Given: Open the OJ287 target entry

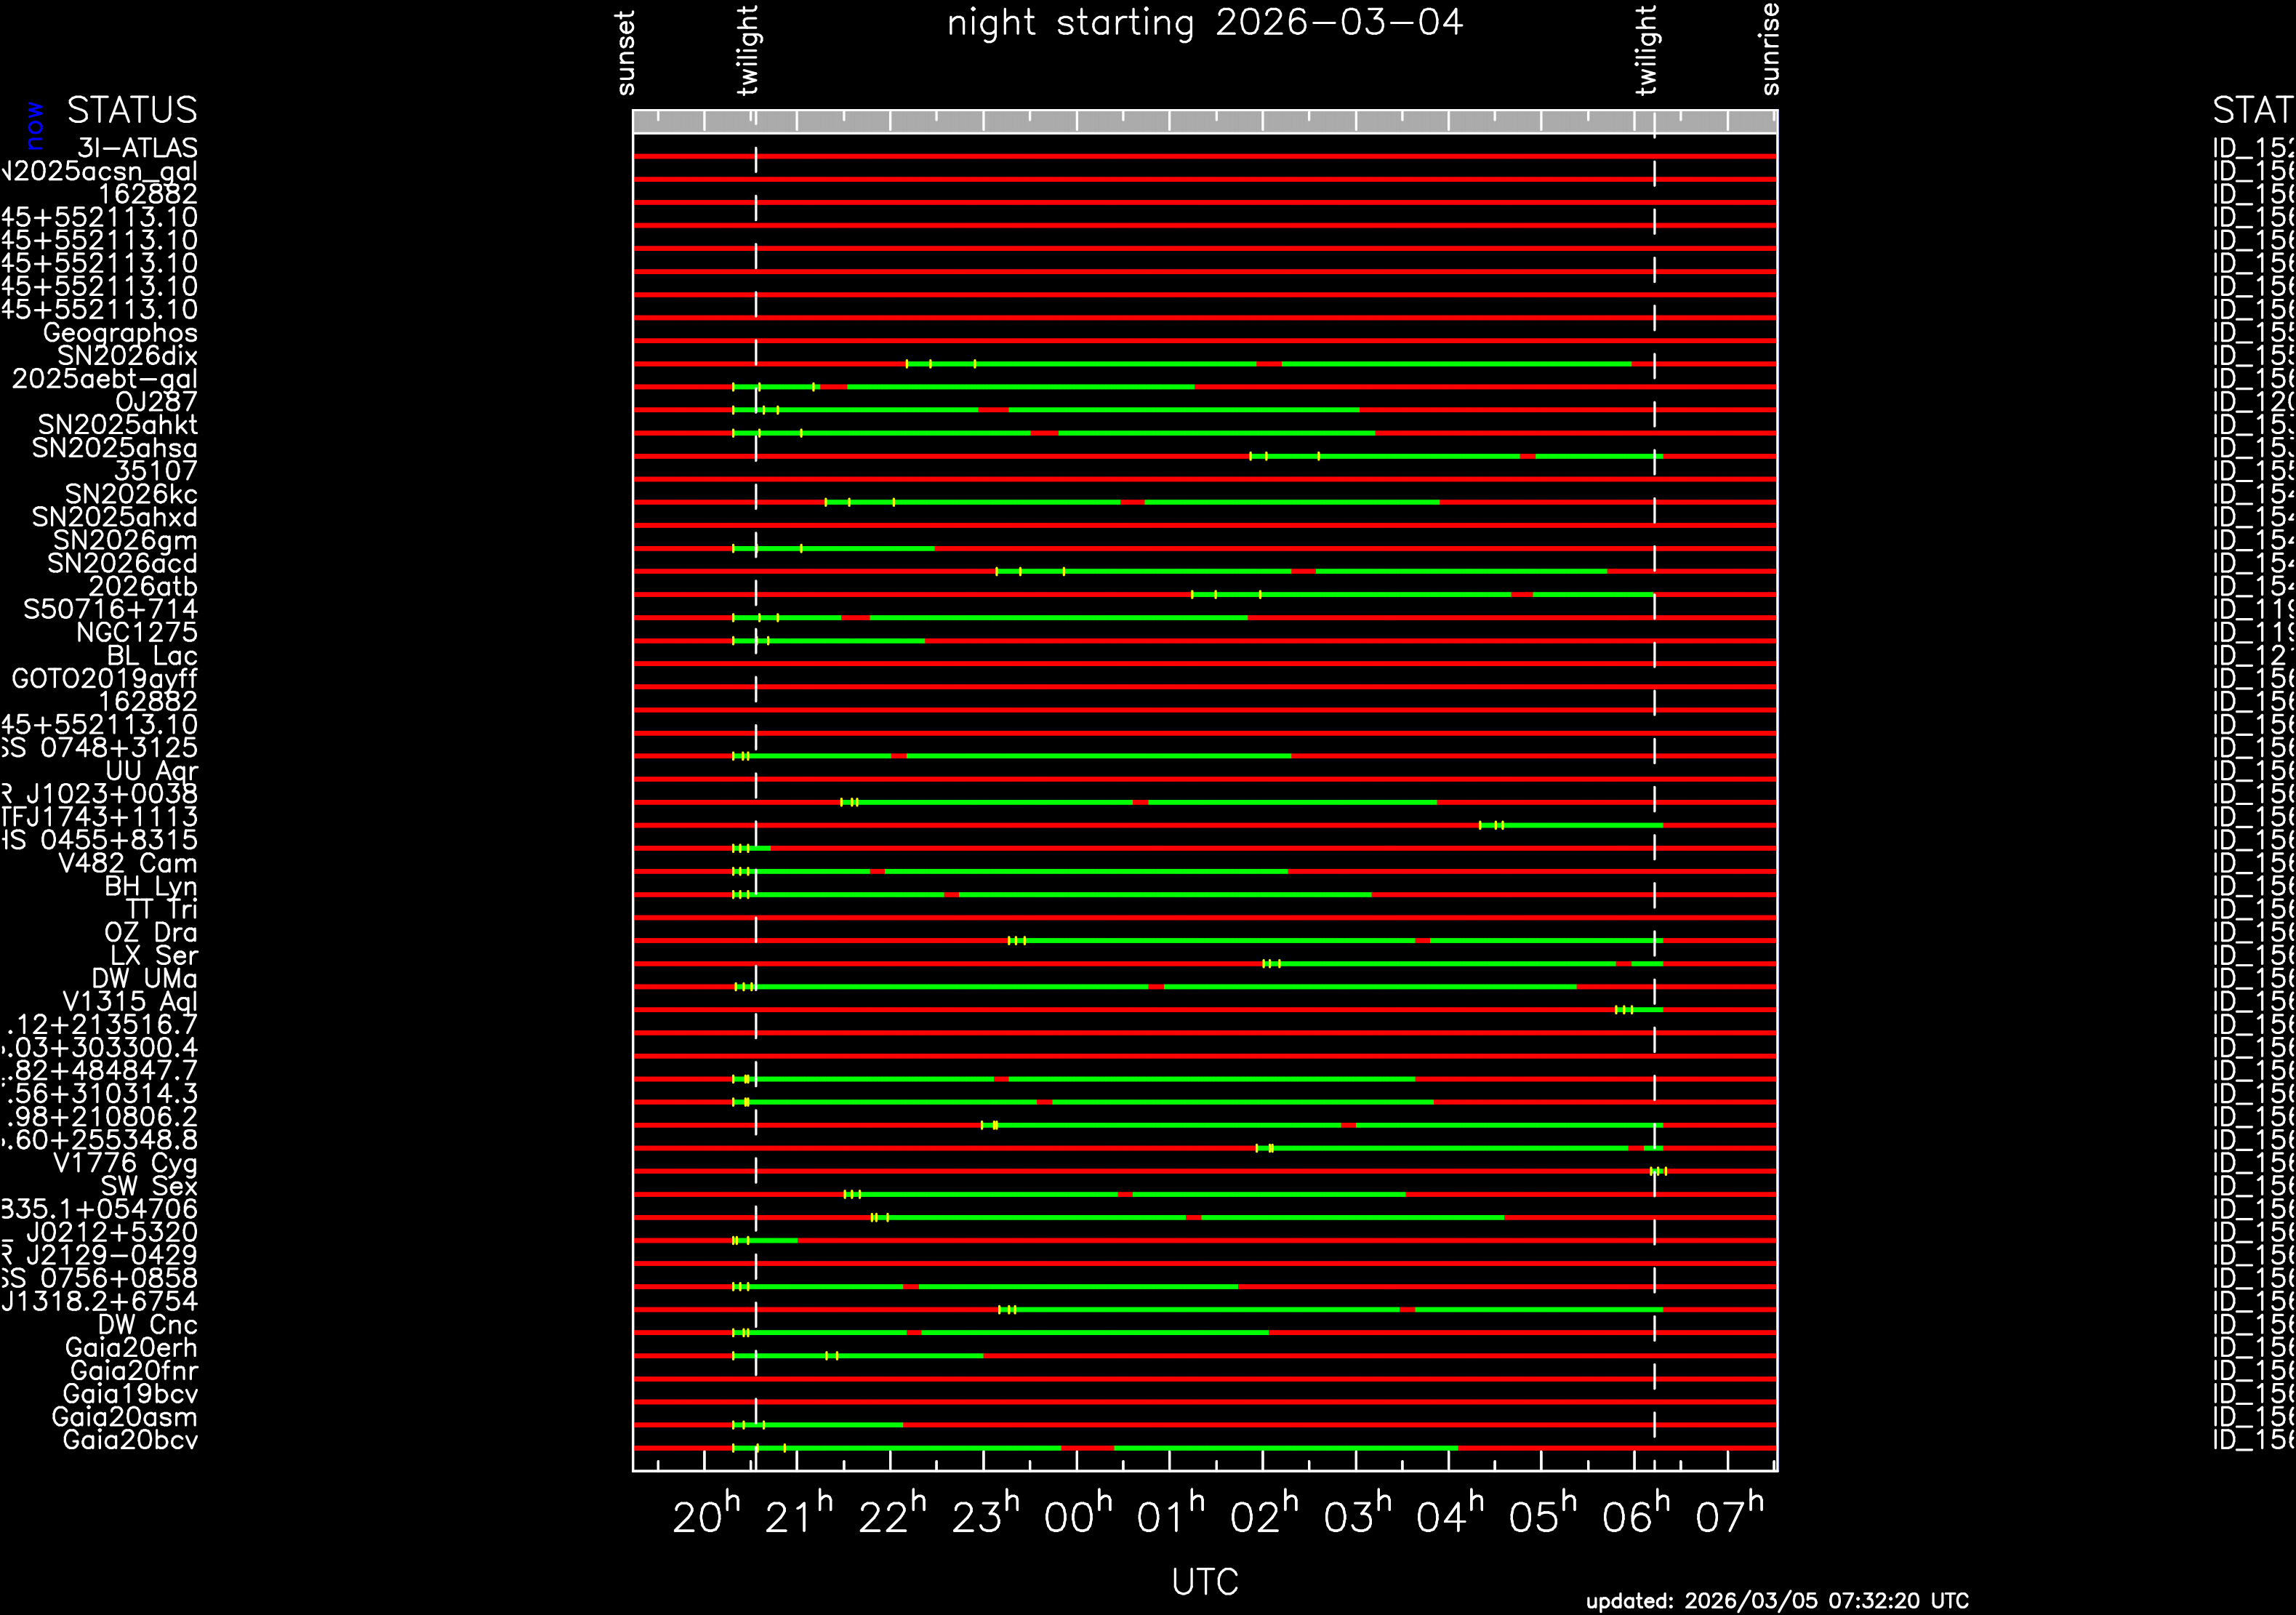Looking at the screenshot, I should [x=156, y=402].
